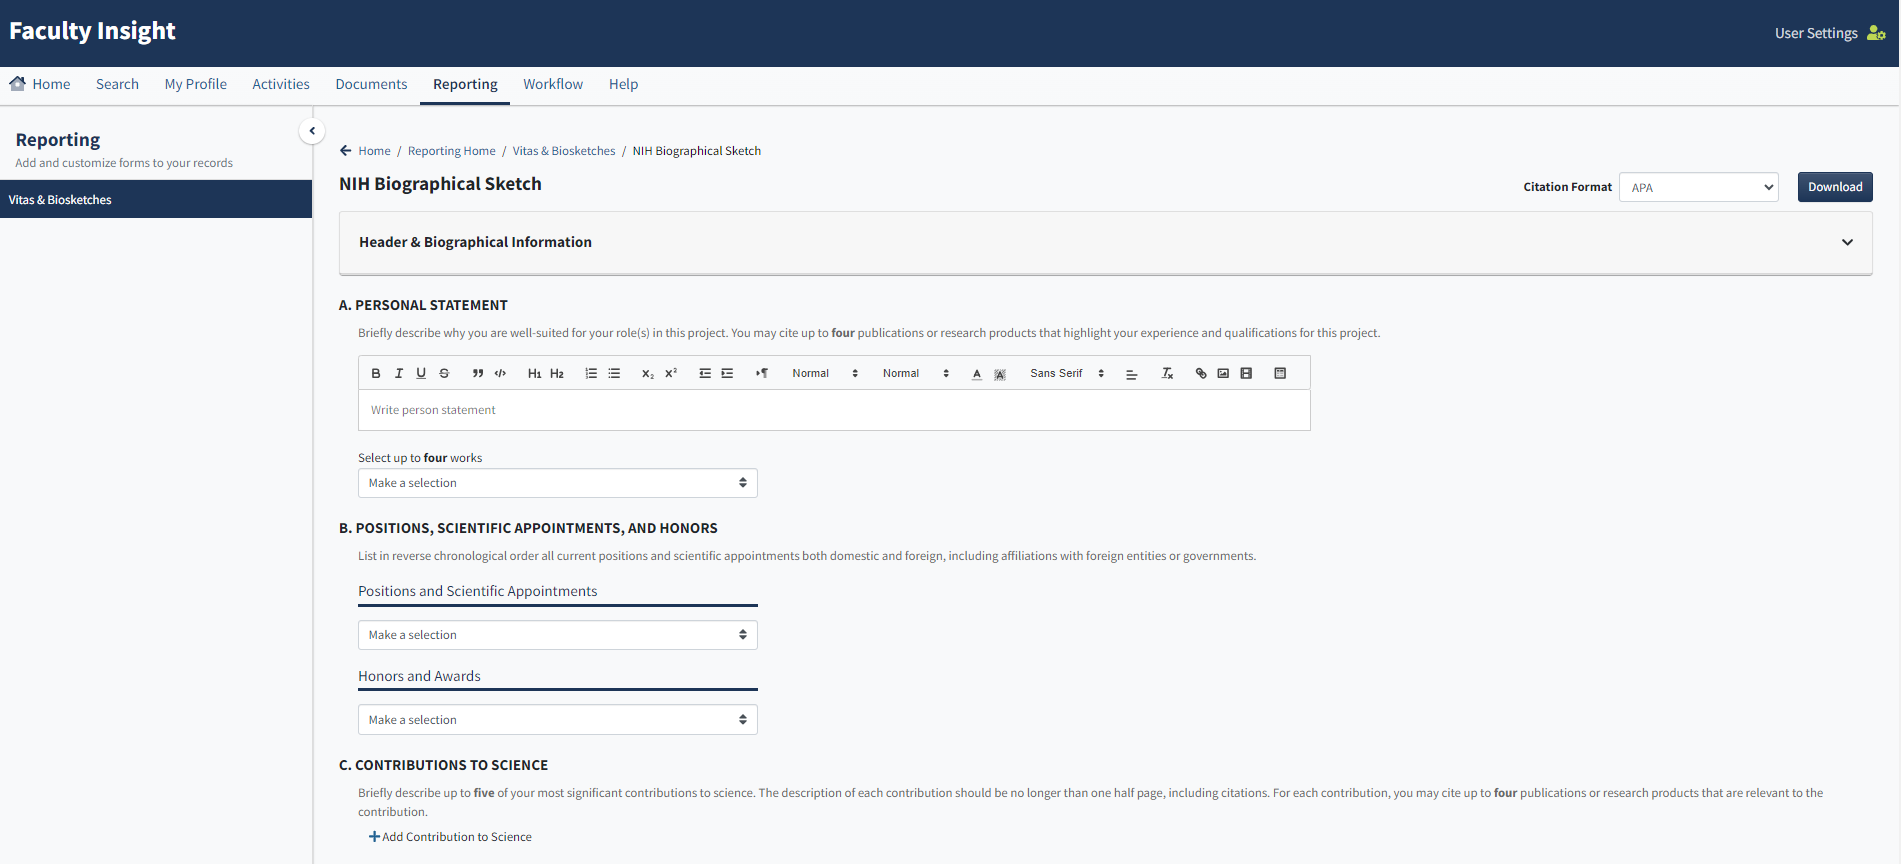
Task: Collapse the Reporting sidebar panel
Action: [312, 131]
